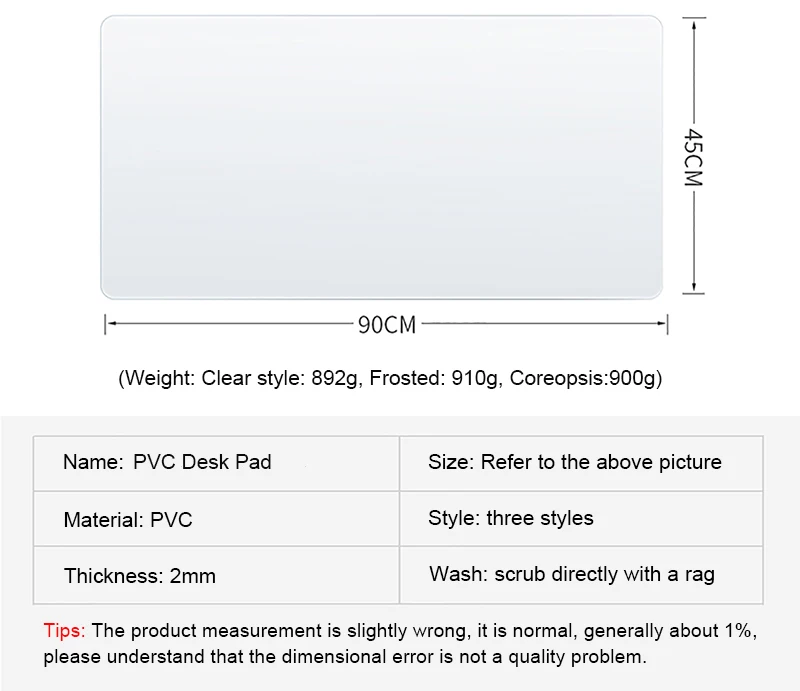The height and width of the screenshot is (691, 800).
Task: Click the 'Frosted: 910g' weight text
Action: click(433, 378)
